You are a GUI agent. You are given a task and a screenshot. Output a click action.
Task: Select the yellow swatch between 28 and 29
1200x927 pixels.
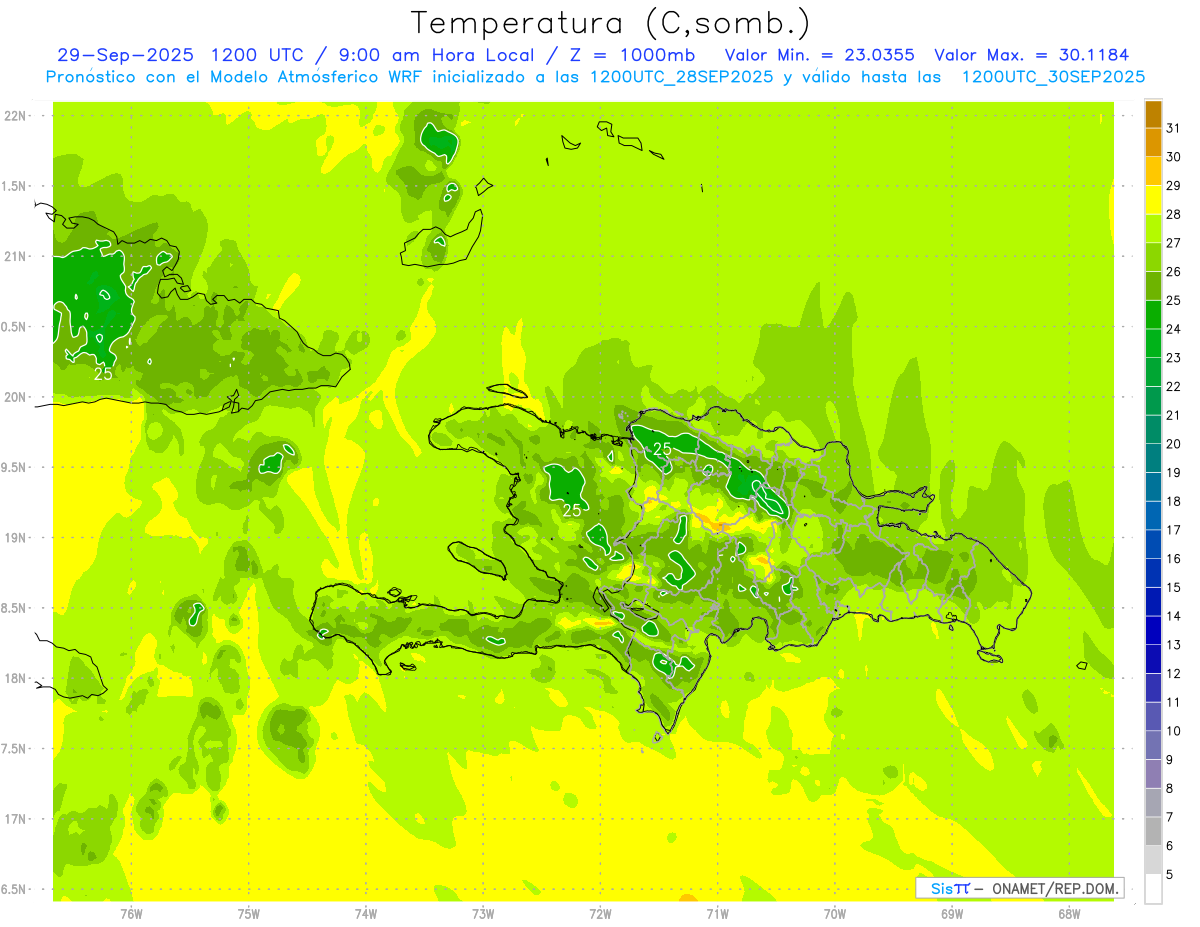click(1153, 200)
